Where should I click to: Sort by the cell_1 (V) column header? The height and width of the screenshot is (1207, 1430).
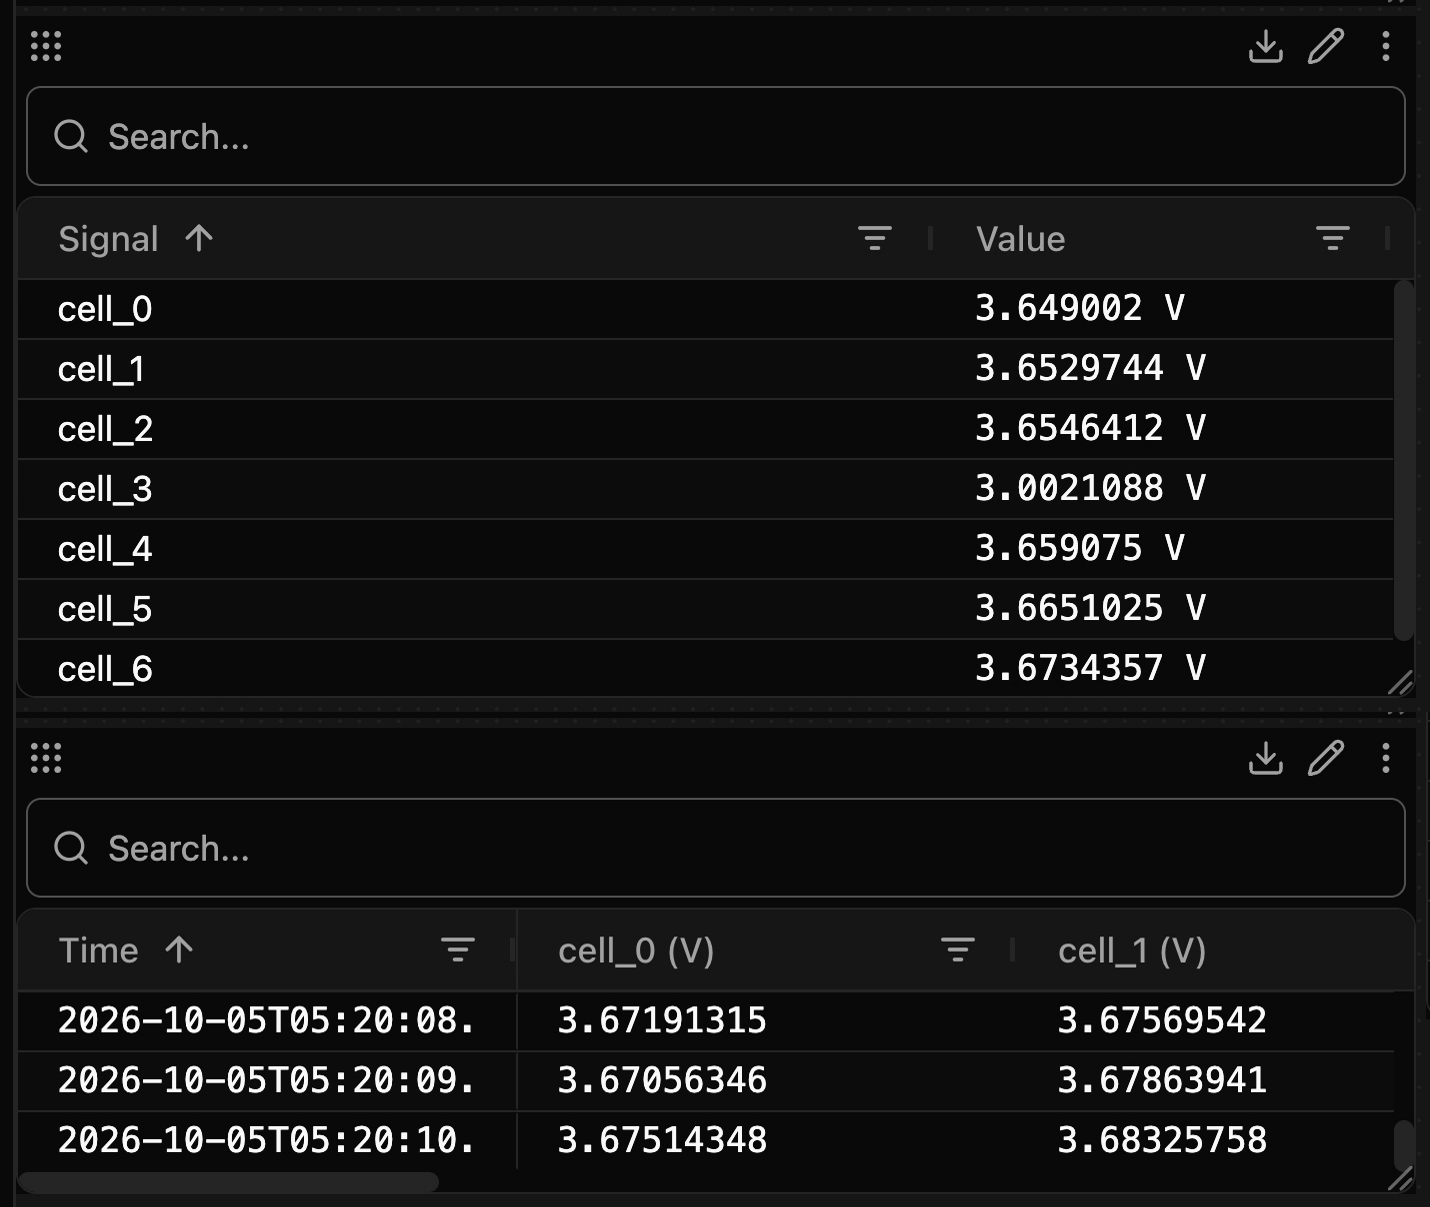coord(1132,951)
